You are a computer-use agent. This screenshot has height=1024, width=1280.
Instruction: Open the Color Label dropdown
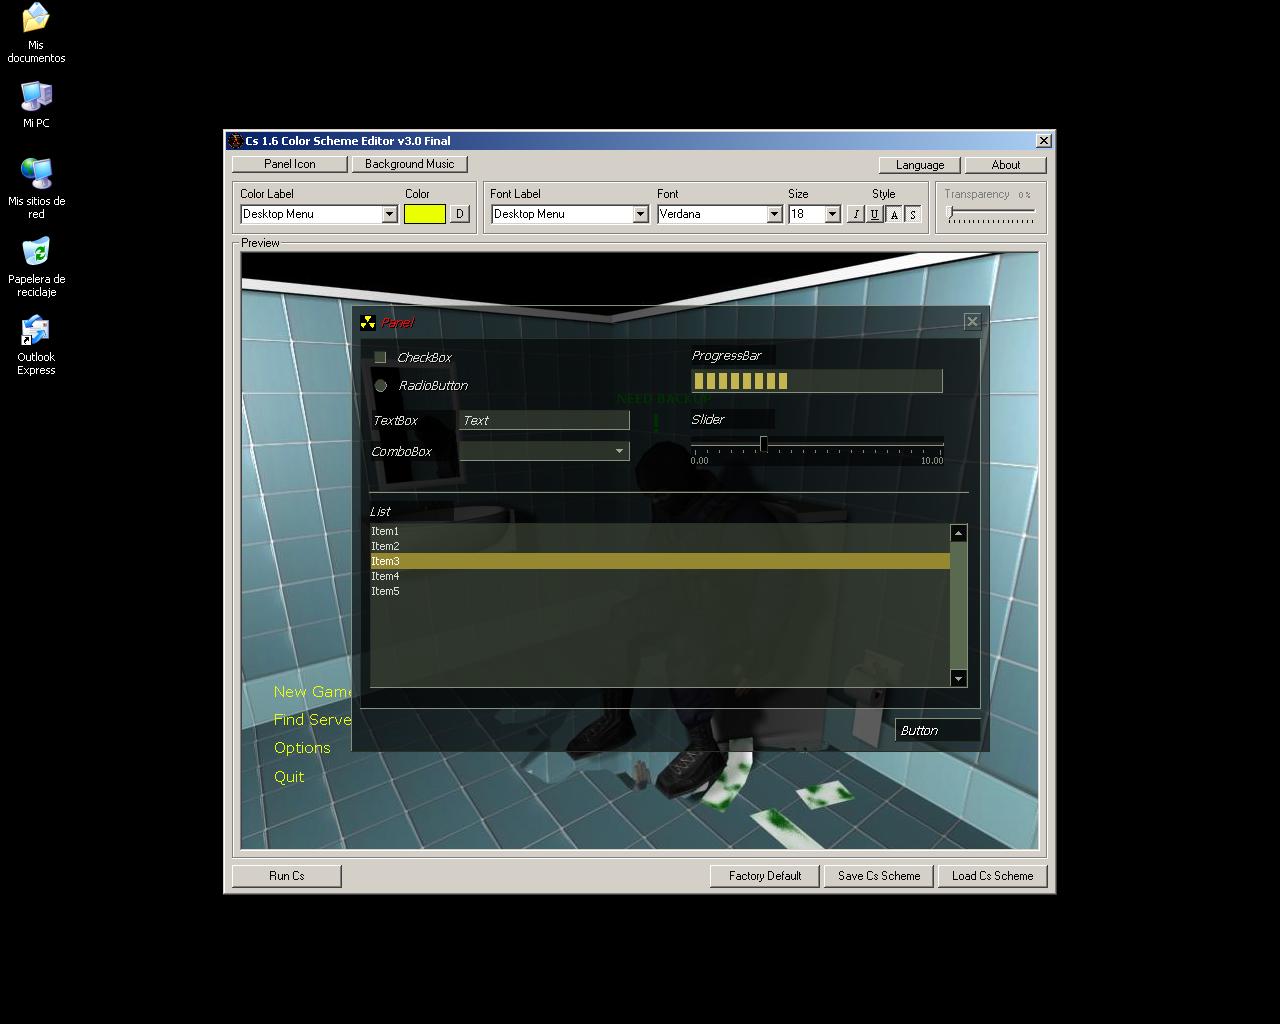click(389, 214)
